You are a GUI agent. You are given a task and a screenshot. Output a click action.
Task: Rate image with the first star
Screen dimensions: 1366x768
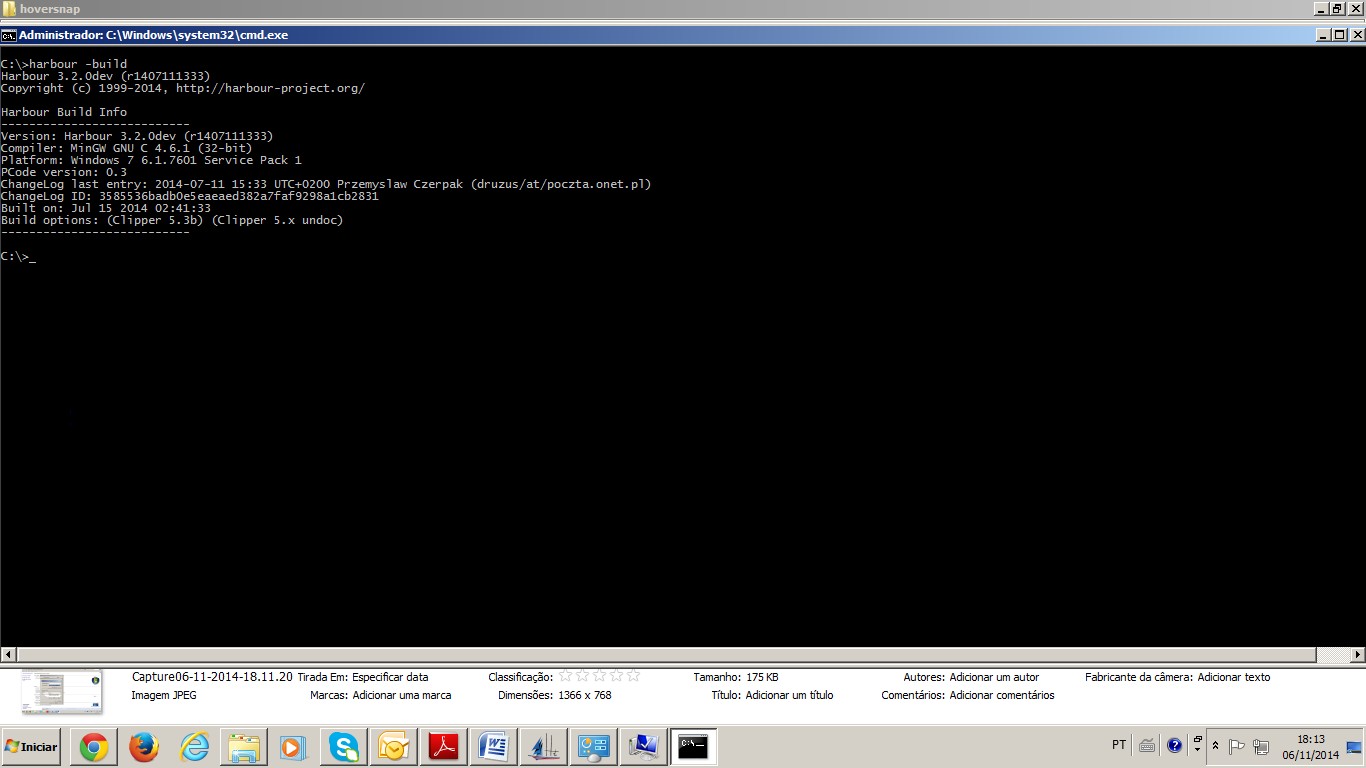(566, 676)
